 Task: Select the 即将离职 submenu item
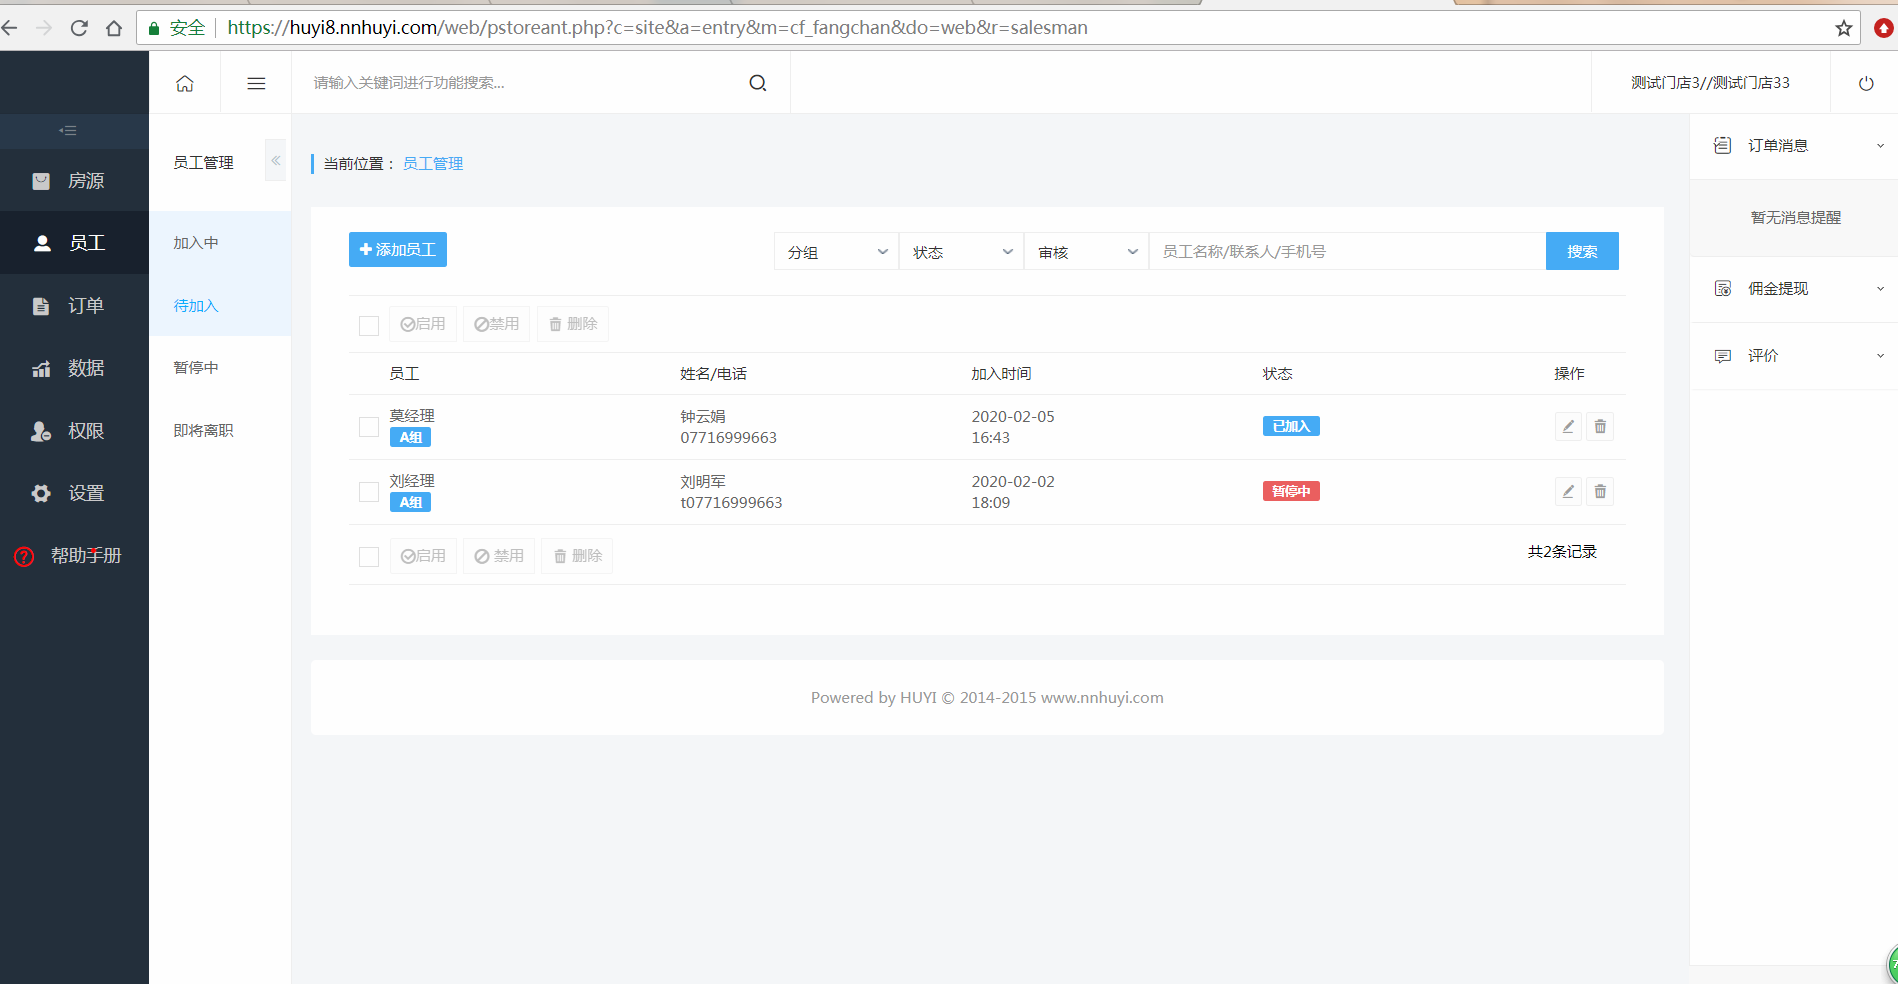220,431
